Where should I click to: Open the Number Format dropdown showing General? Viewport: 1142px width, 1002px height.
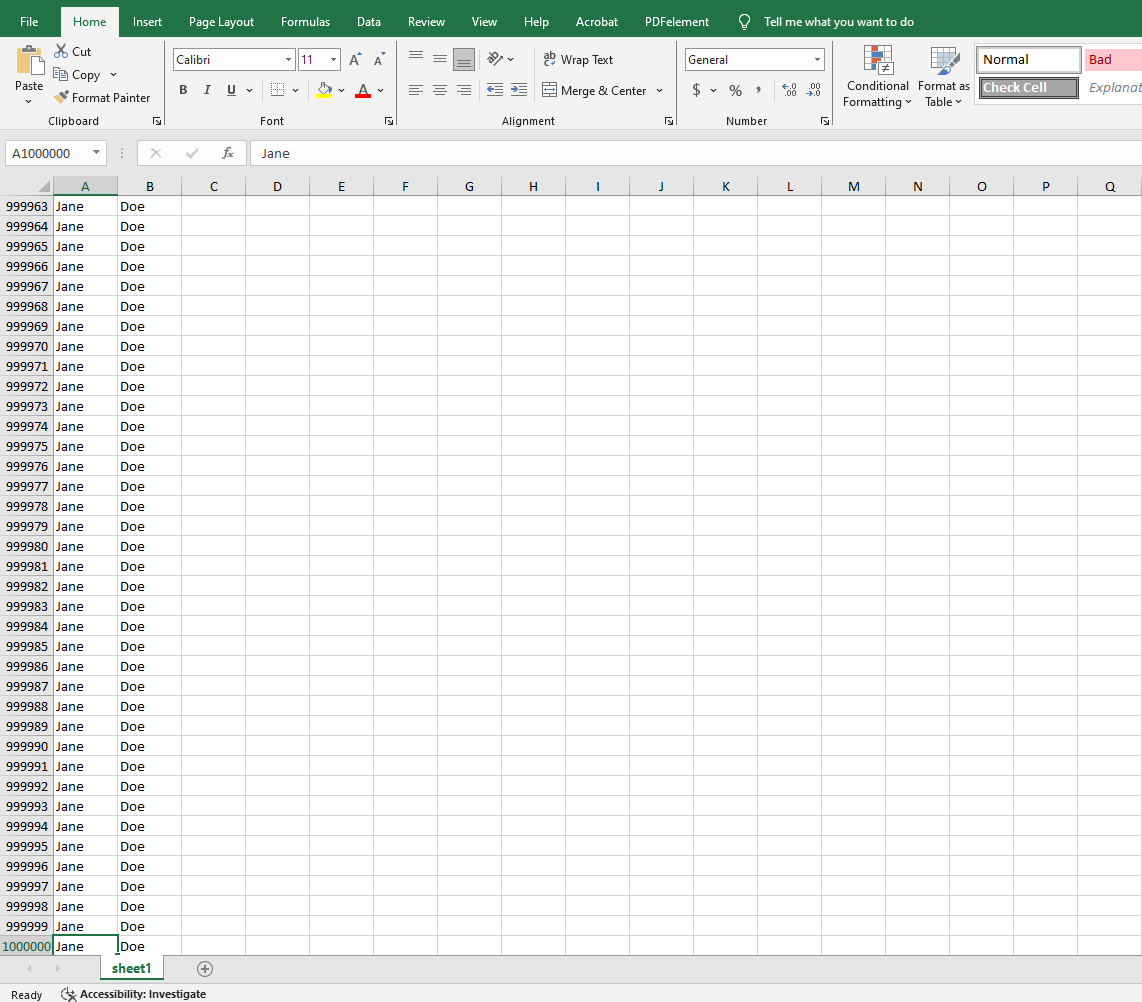tap(754, 59)
